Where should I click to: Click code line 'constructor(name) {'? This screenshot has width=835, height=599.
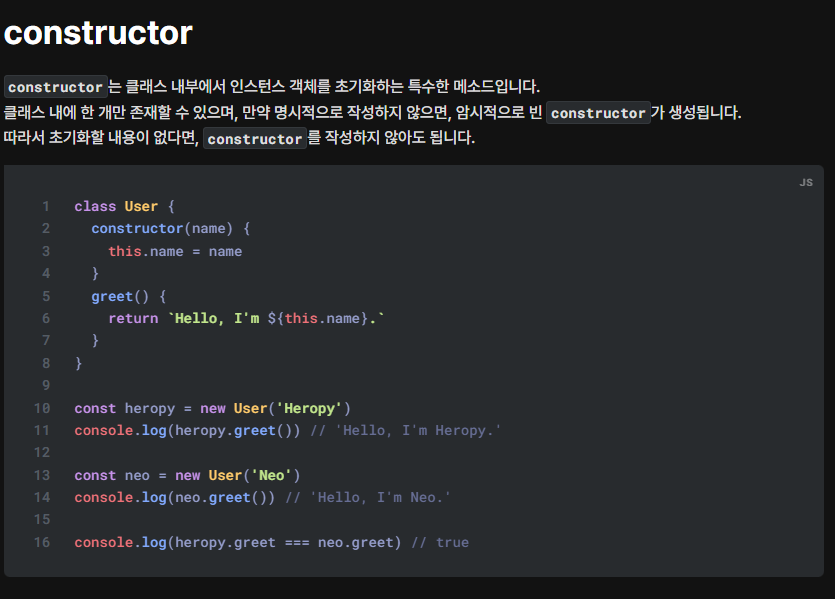171,228
